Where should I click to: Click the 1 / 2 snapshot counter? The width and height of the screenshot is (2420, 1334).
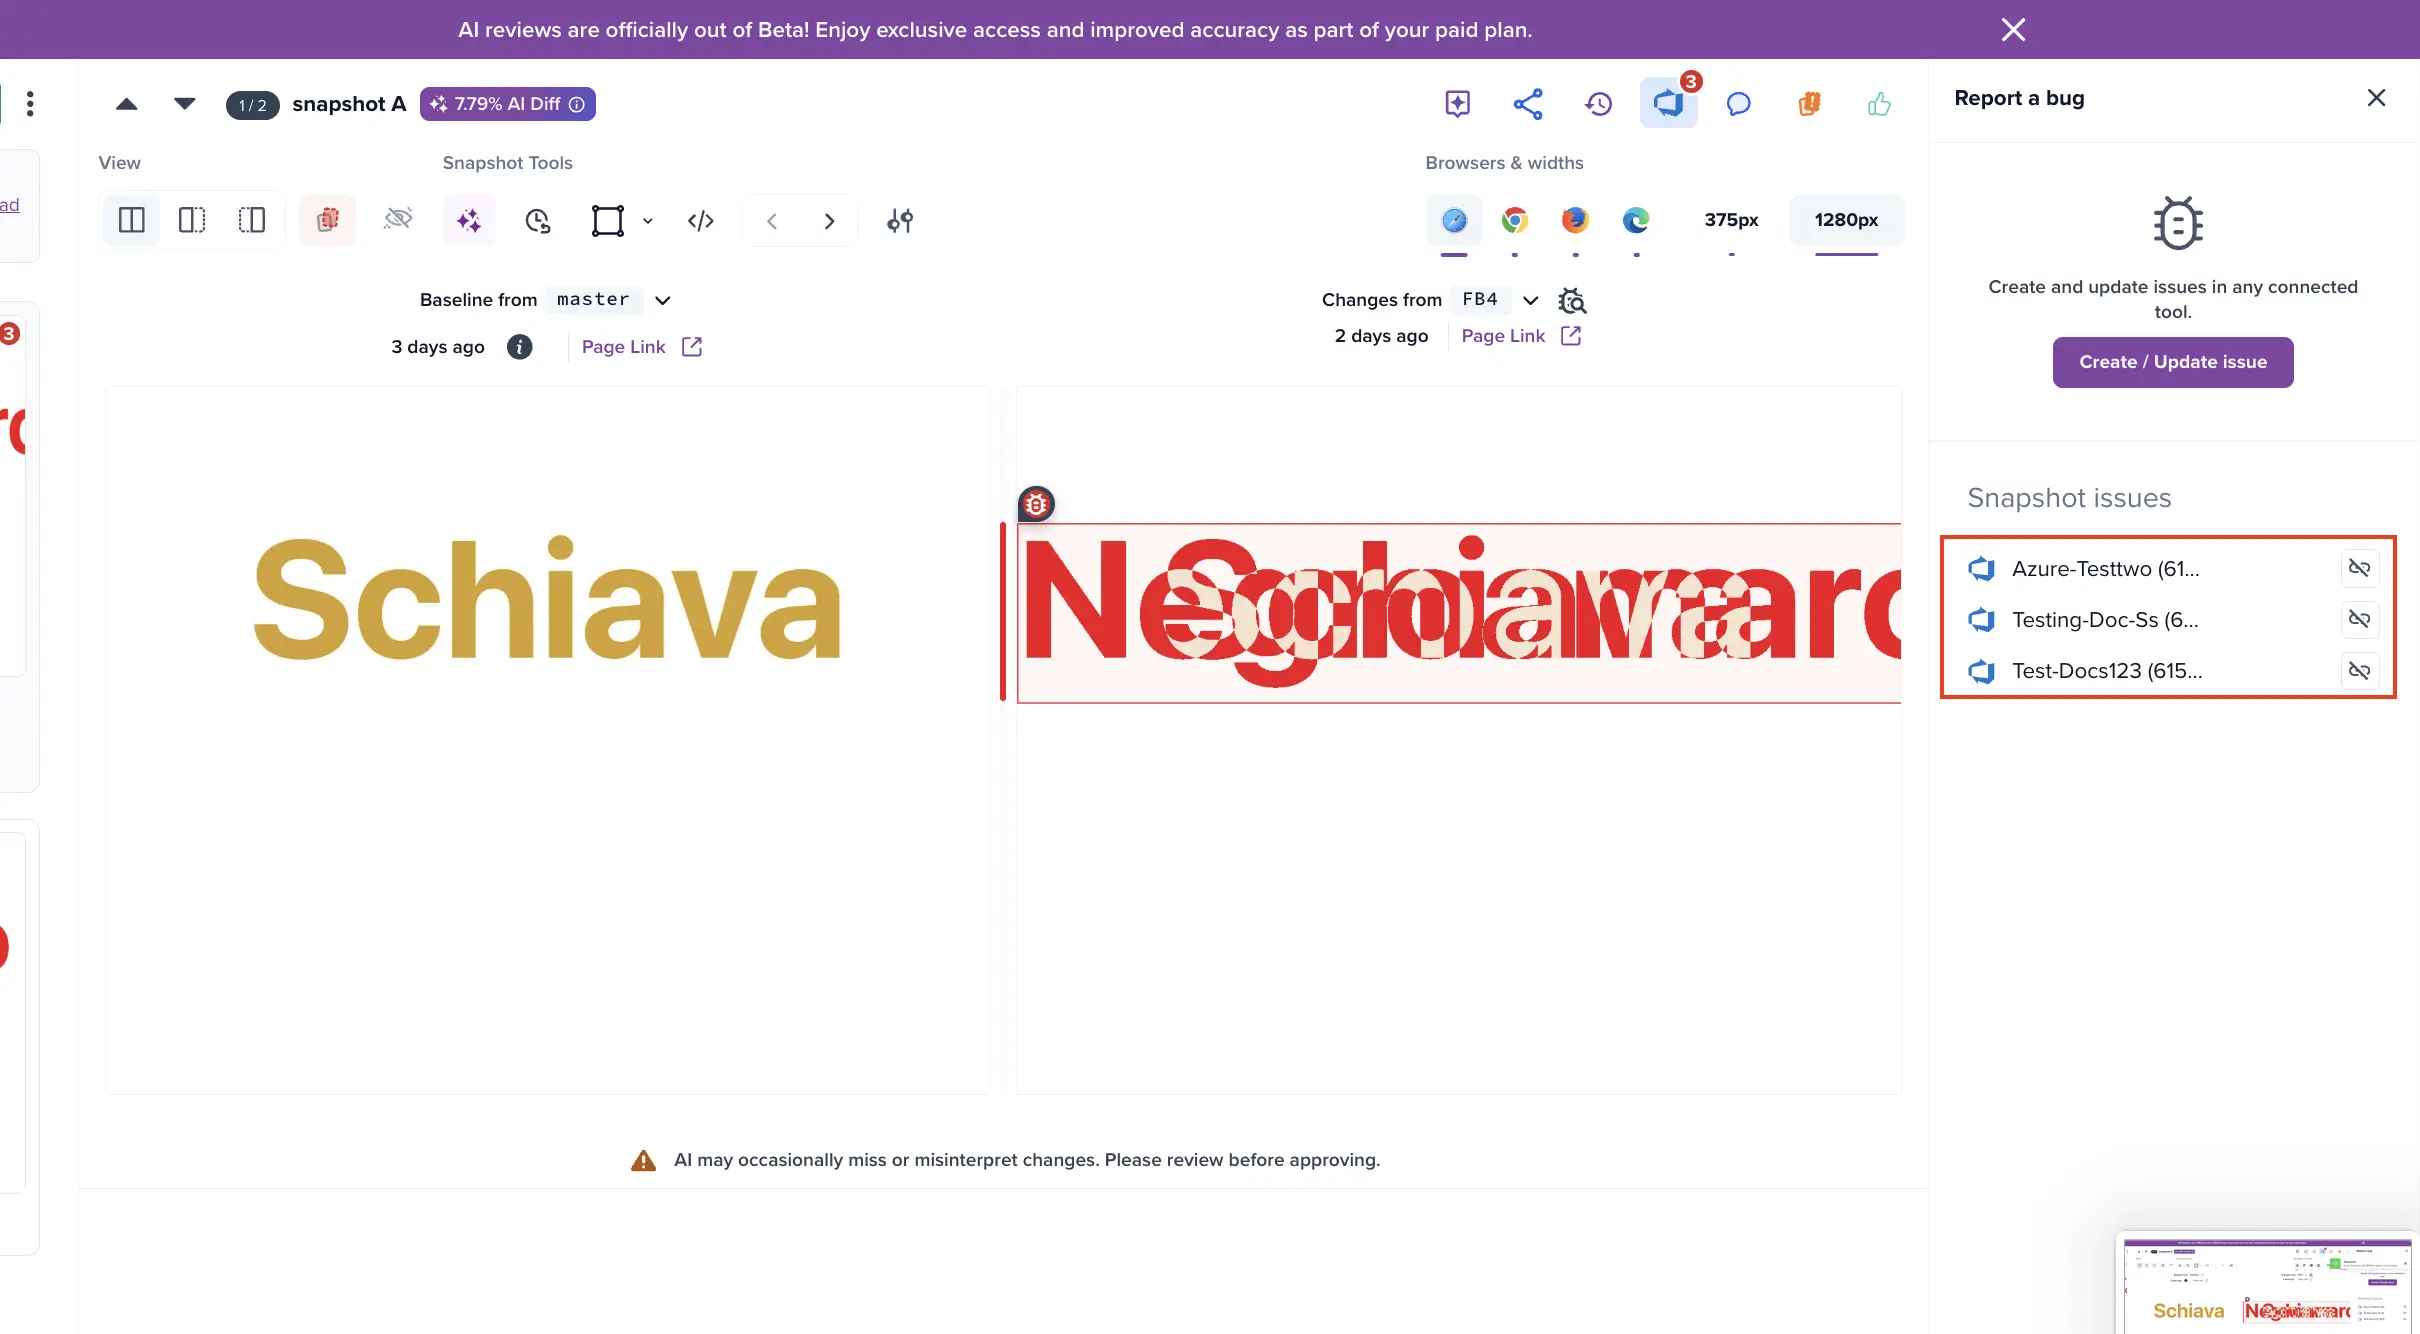pos(252,105)
